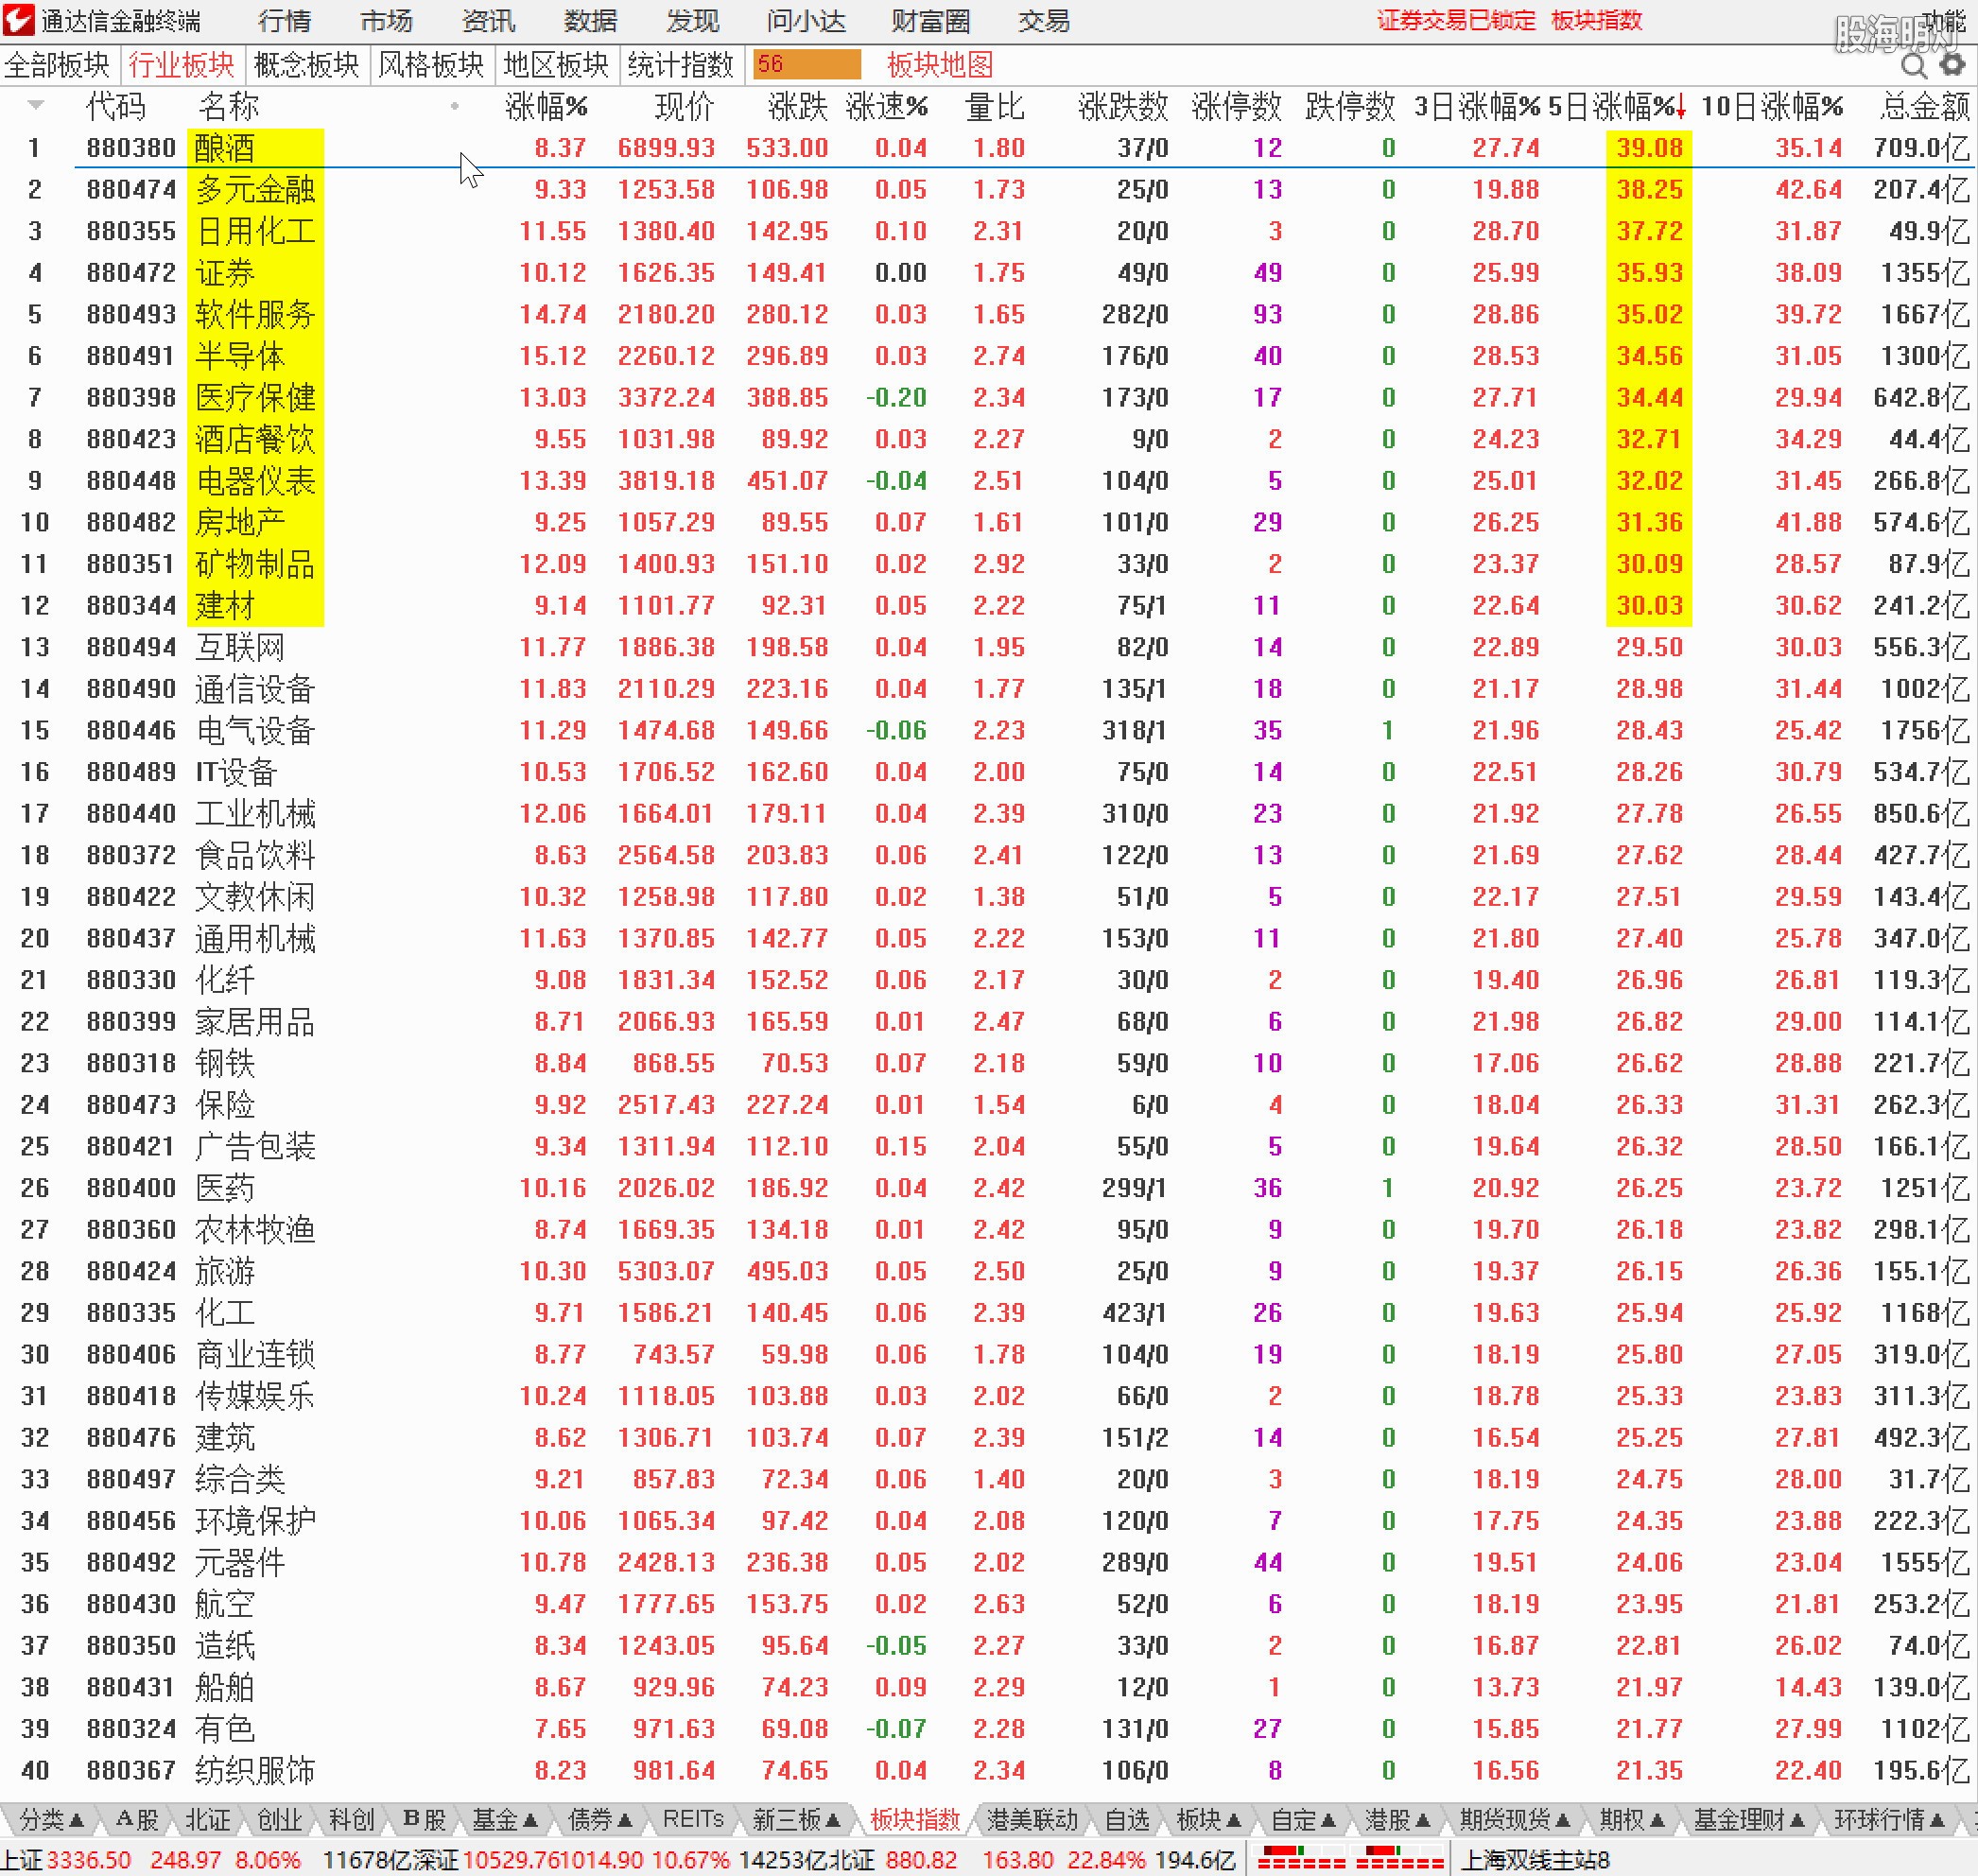Switch to 地区板块 tab
The width and height of the screenshot is (1978, 1876).
[x=555, y=65]
